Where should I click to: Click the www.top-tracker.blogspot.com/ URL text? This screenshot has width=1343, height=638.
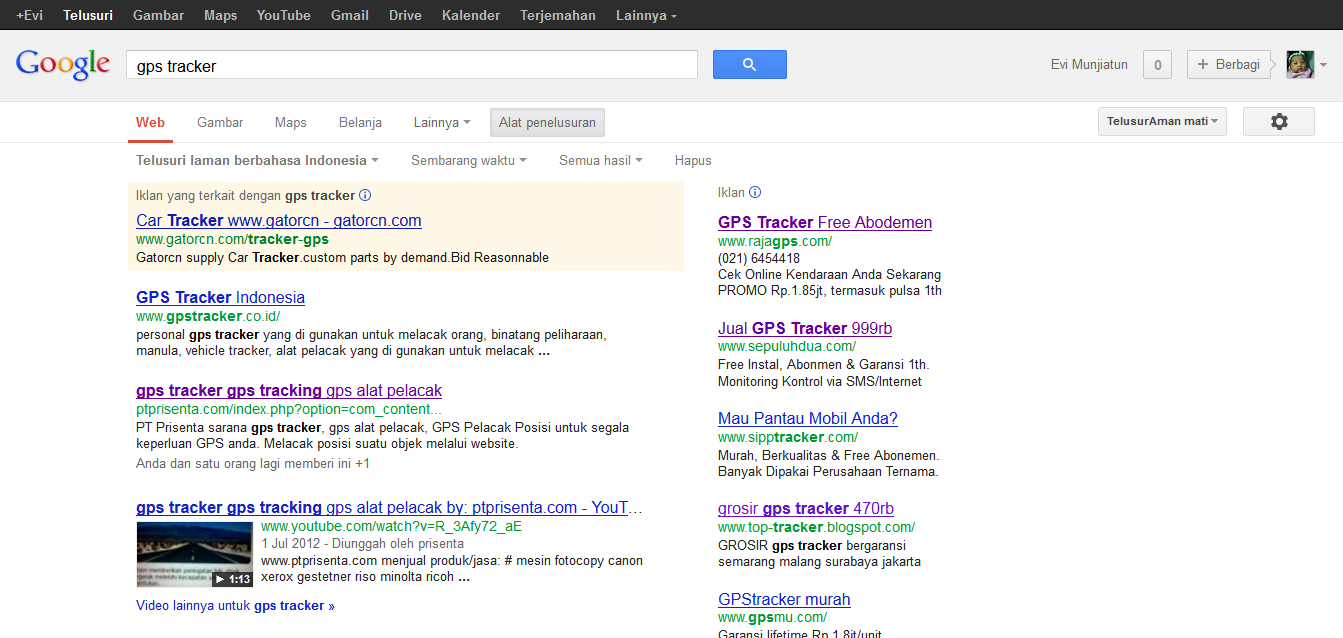pos(816,527)
